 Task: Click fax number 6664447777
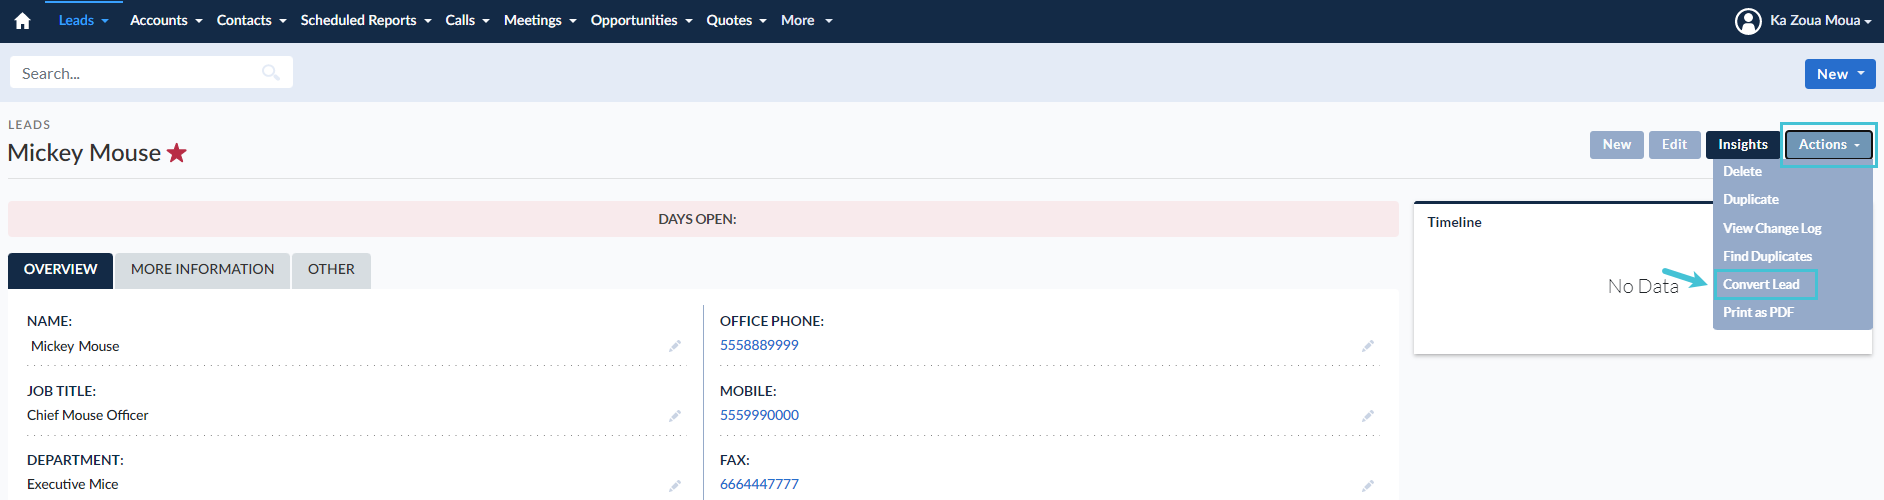(759, 484)
